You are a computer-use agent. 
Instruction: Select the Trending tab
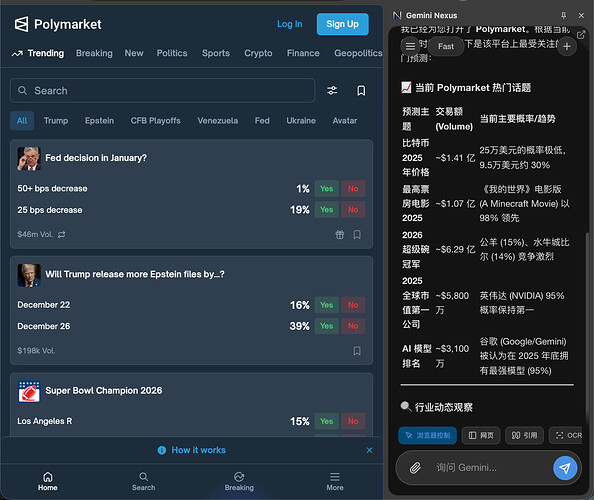pyautogui.click(x=38, y=53)
